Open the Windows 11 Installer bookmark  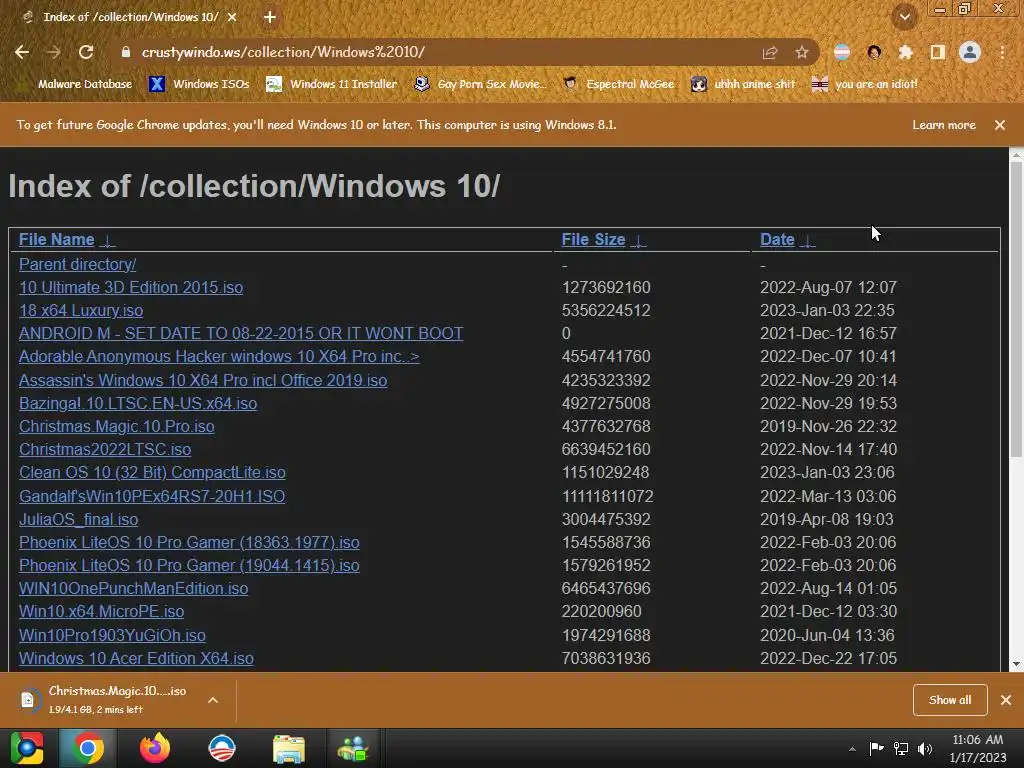click(x=332, y=84)
